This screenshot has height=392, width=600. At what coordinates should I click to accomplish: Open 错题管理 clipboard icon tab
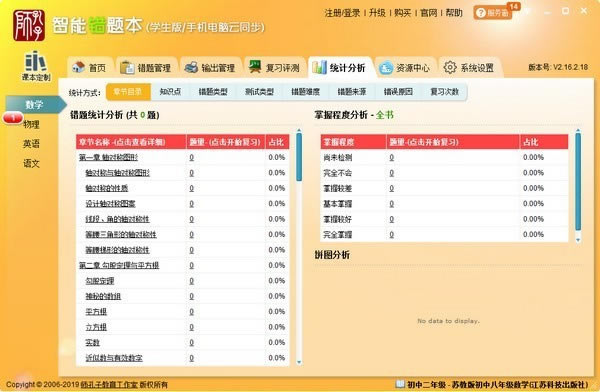[x=146, y=68]
